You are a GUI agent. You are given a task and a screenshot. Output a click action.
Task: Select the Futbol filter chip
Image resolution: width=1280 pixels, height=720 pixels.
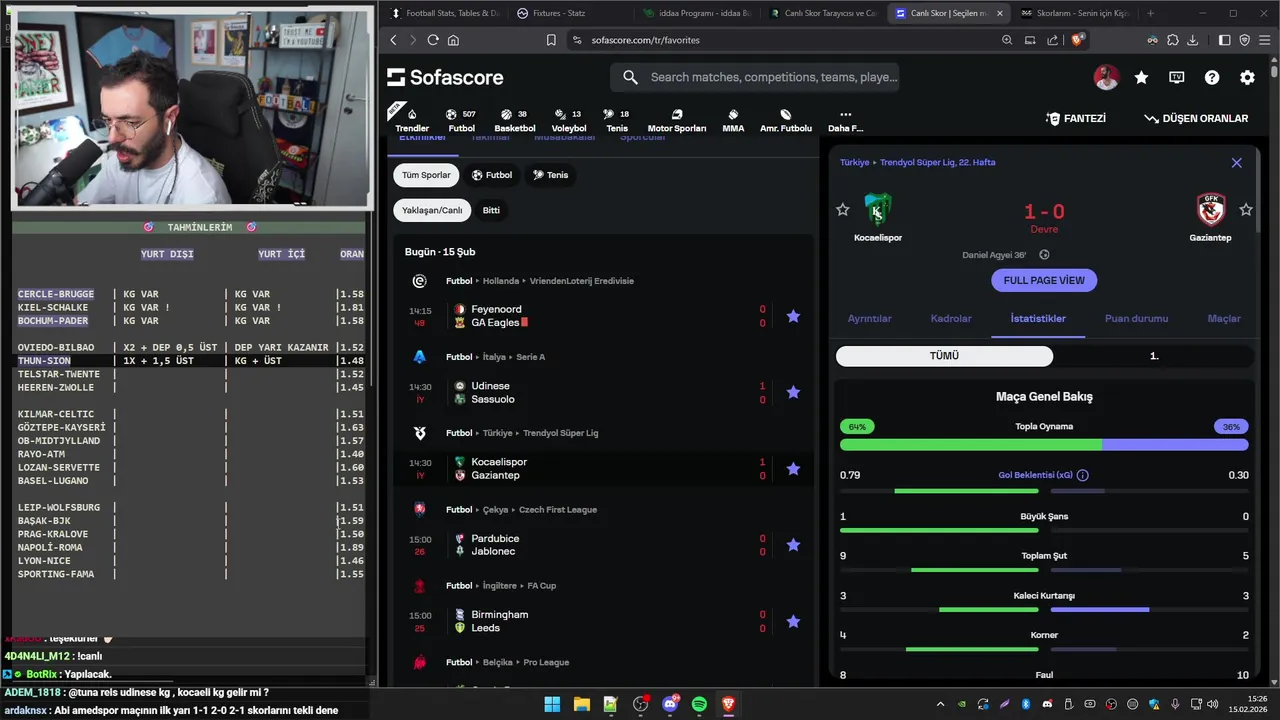(x=491, y=175)
